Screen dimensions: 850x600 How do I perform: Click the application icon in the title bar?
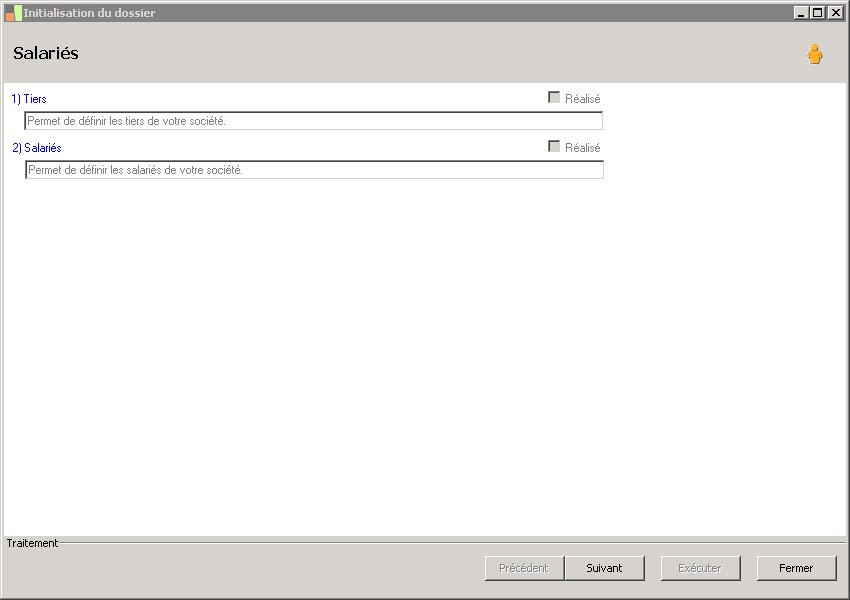(x=14, y=13)
